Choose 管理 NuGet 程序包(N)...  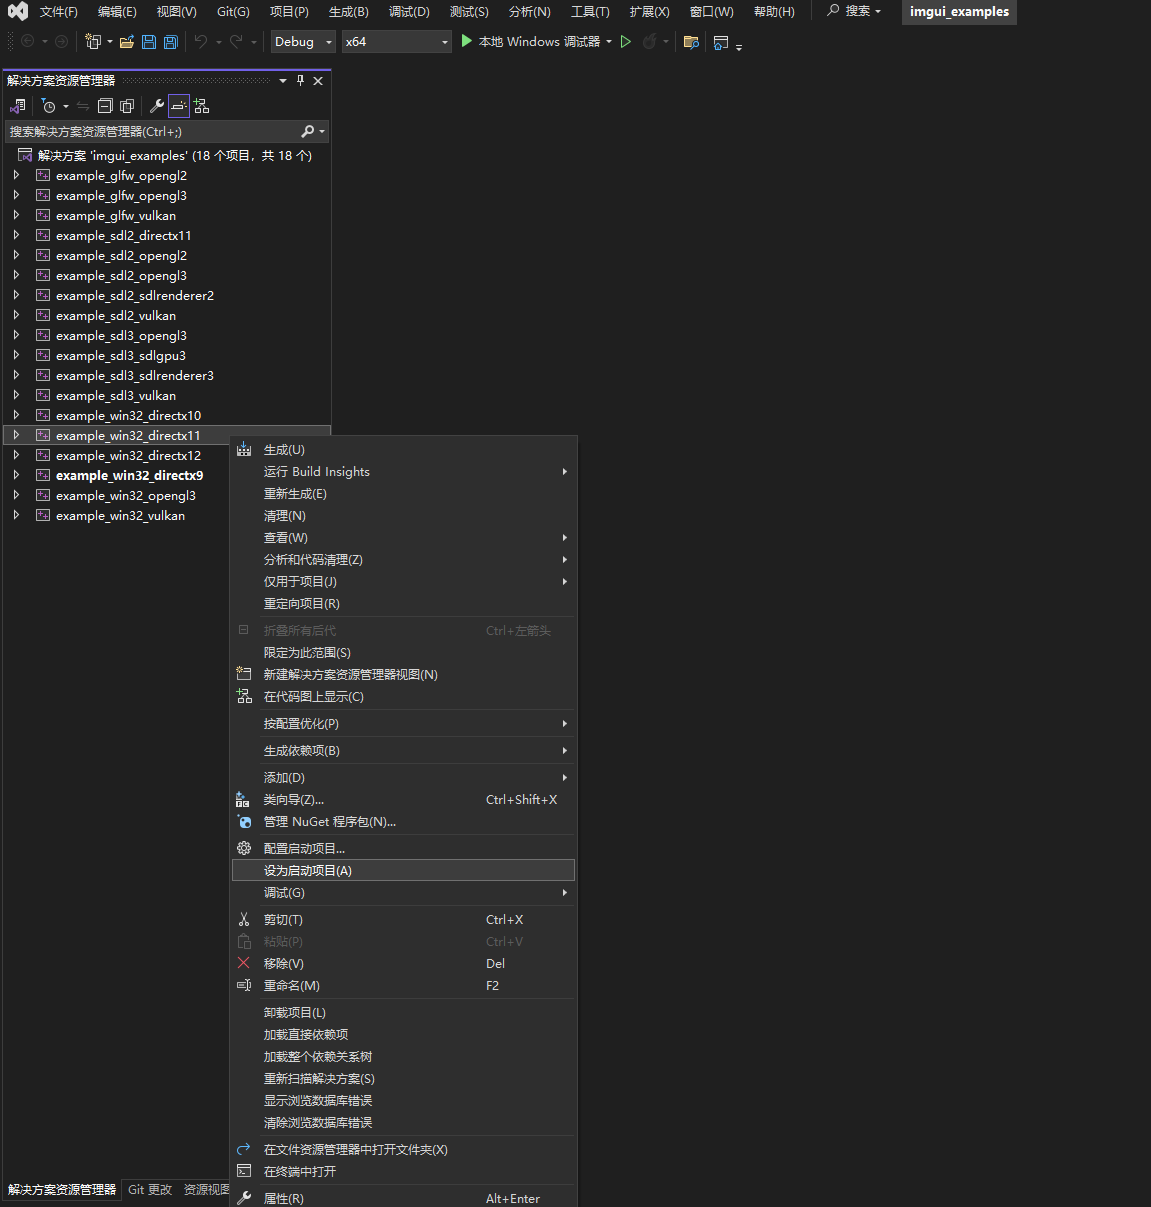[x=404, y=822]
